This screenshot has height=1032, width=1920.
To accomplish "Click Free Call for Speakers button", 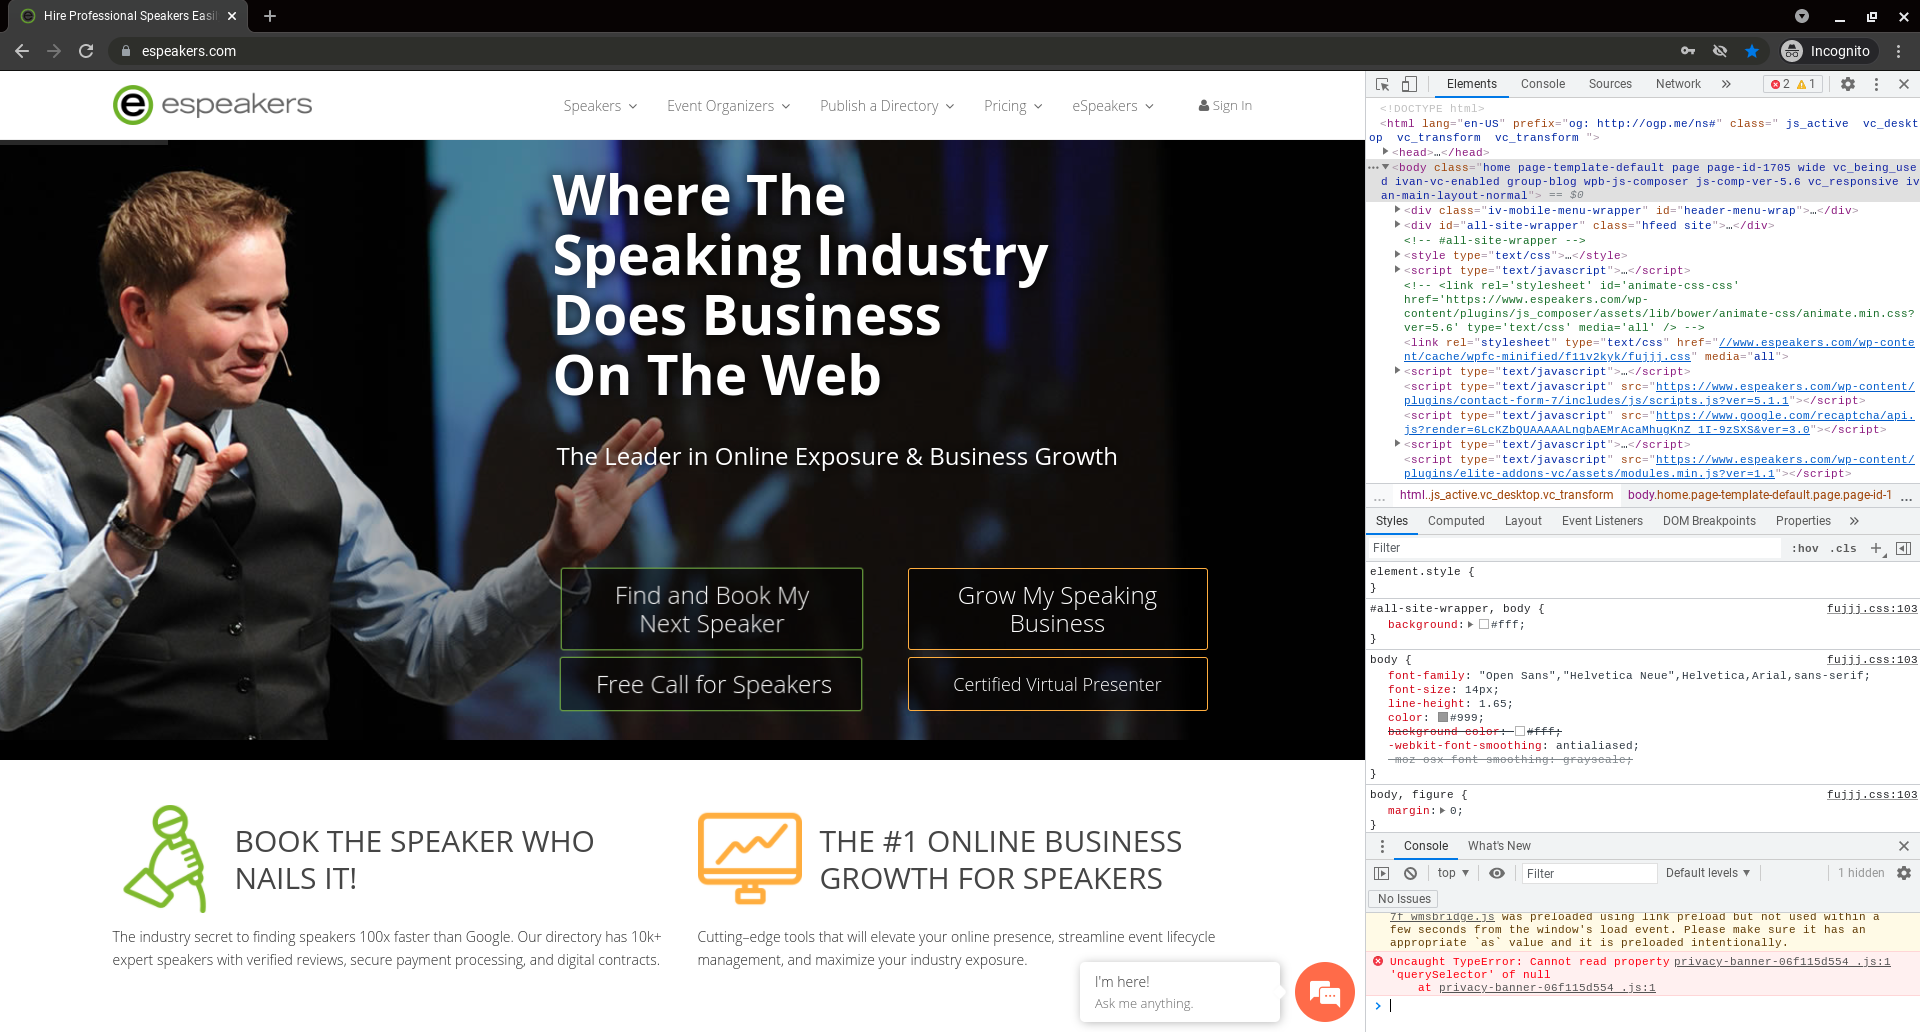I will point(712,684).
